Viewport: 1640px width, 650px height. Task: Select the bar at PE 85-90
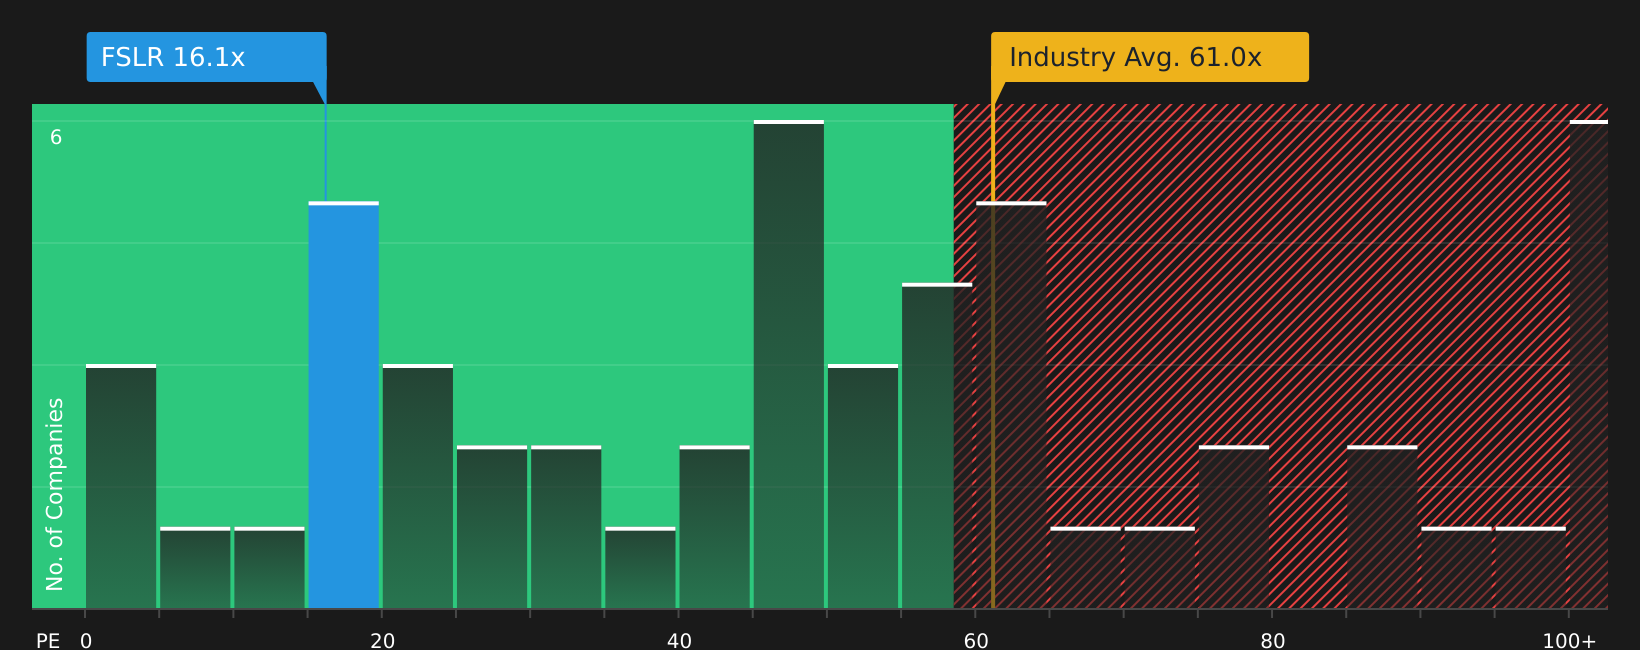1382,527
